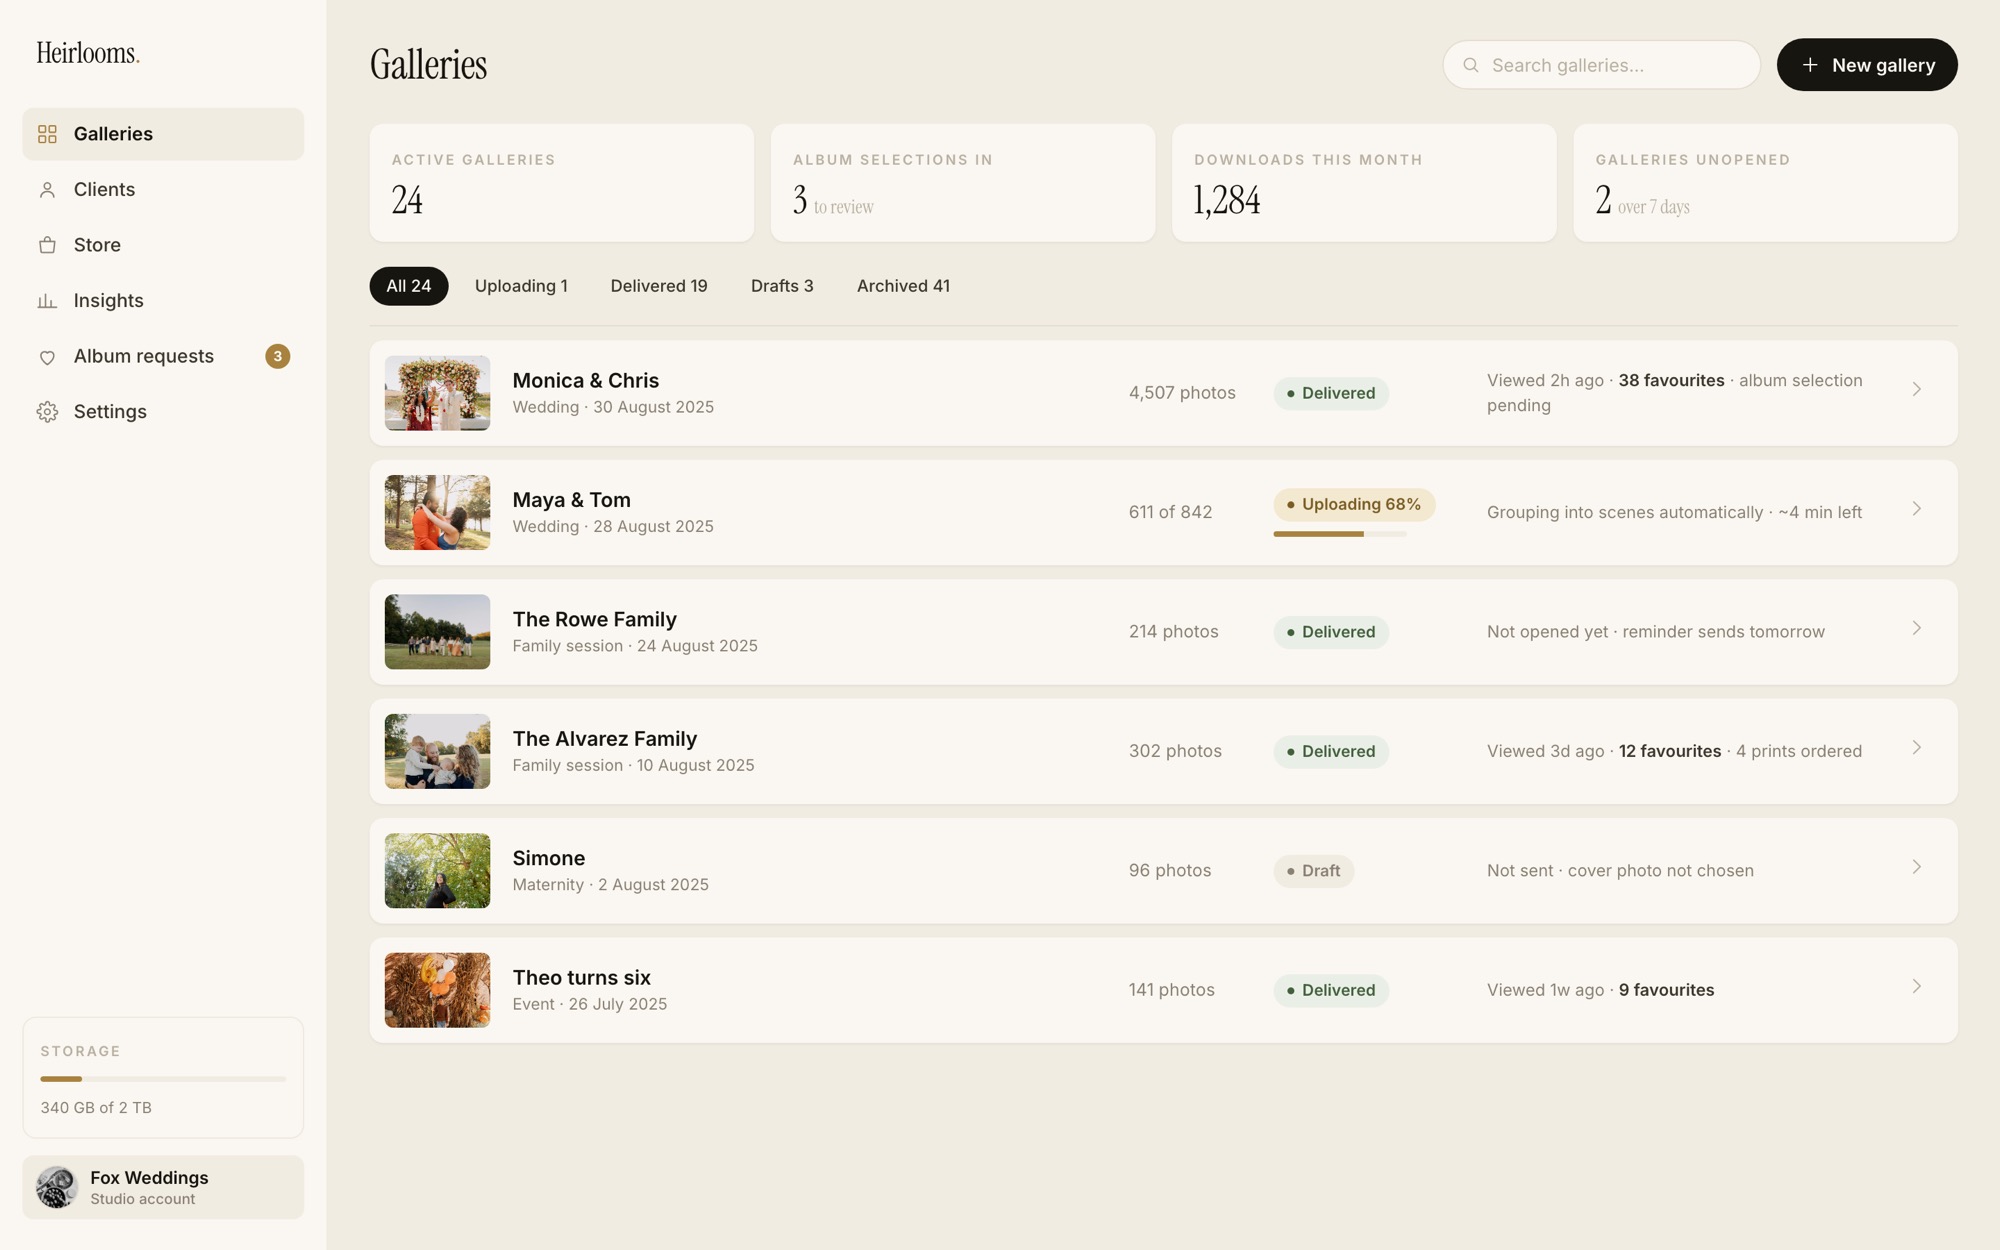Open the Active Galleries stat card
Screen dimensions: 2000x1250
[x=562, y=183]
